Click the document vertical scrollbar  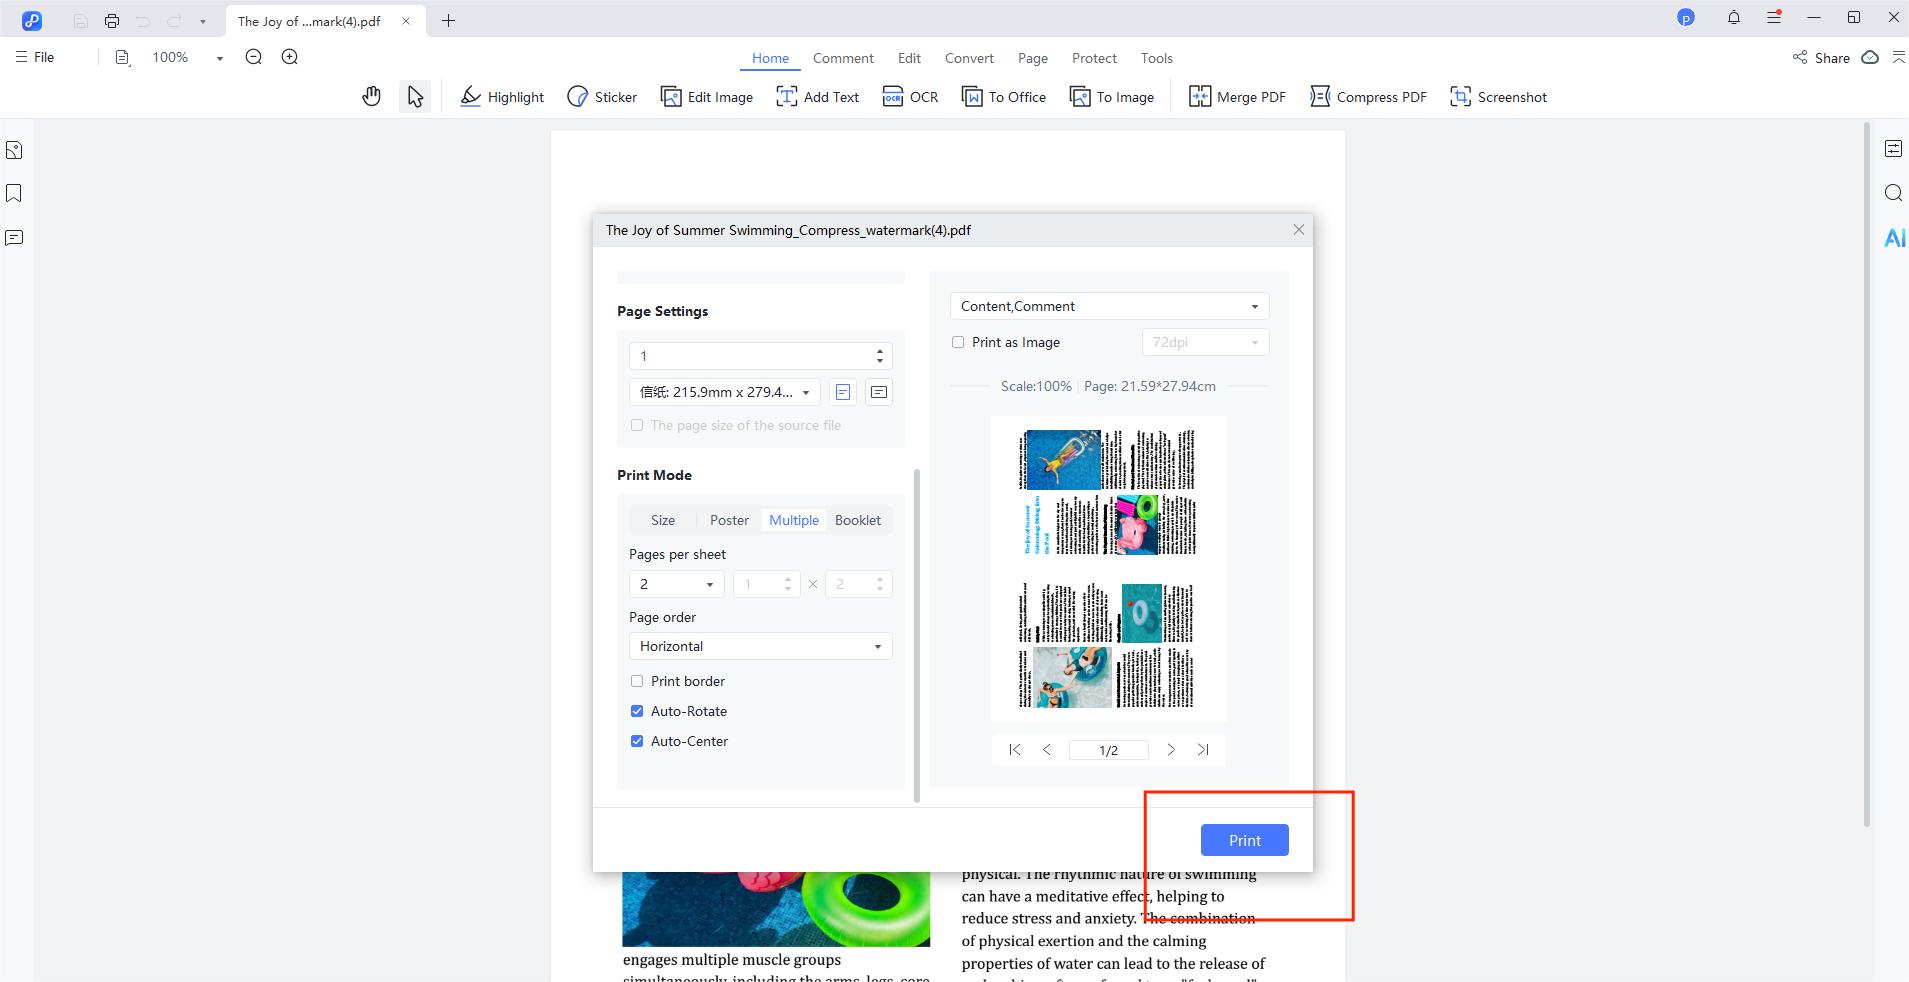[x=1866, y=474]
